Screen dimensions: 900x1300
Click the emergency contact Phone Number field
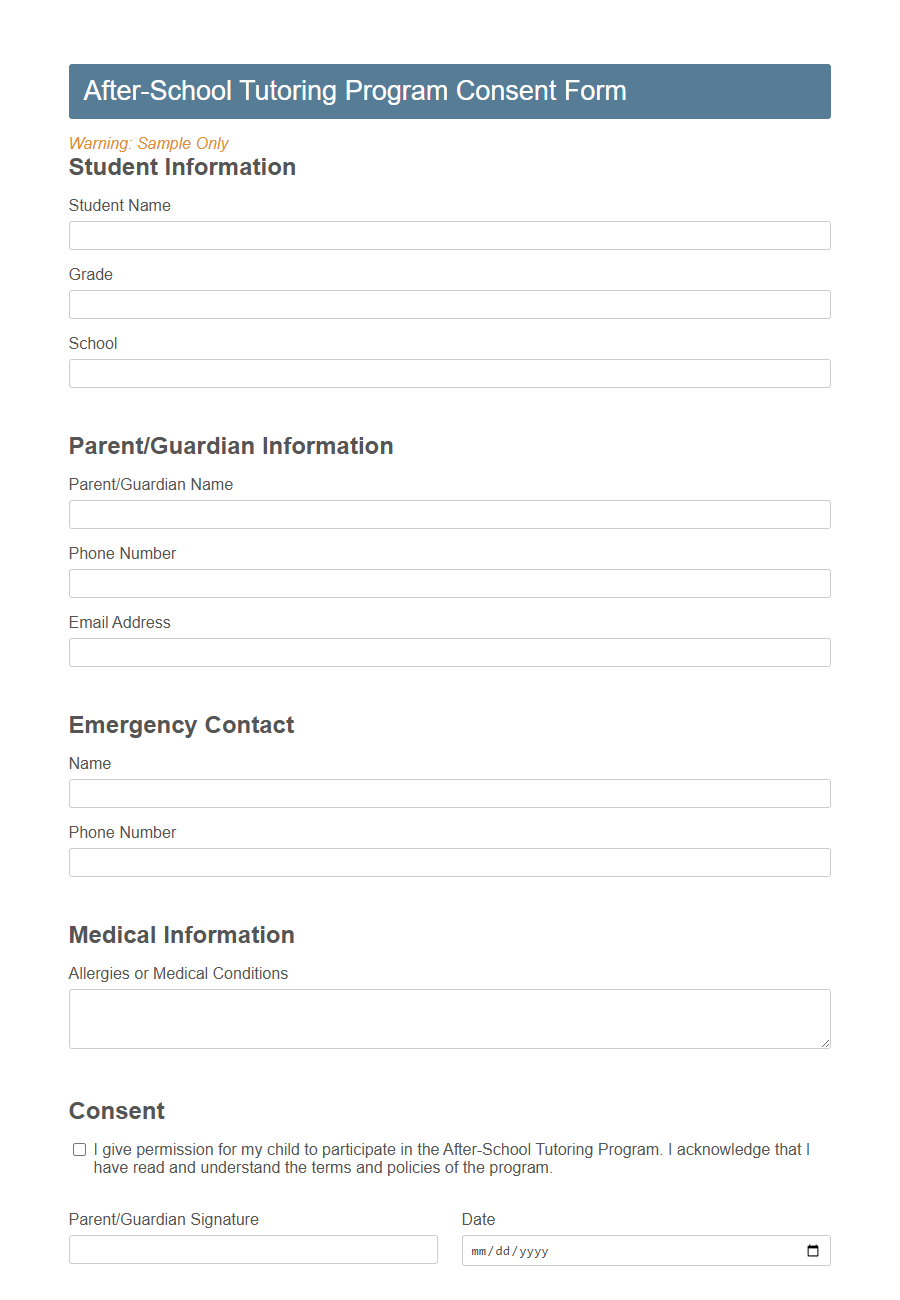tap(448, 862)
